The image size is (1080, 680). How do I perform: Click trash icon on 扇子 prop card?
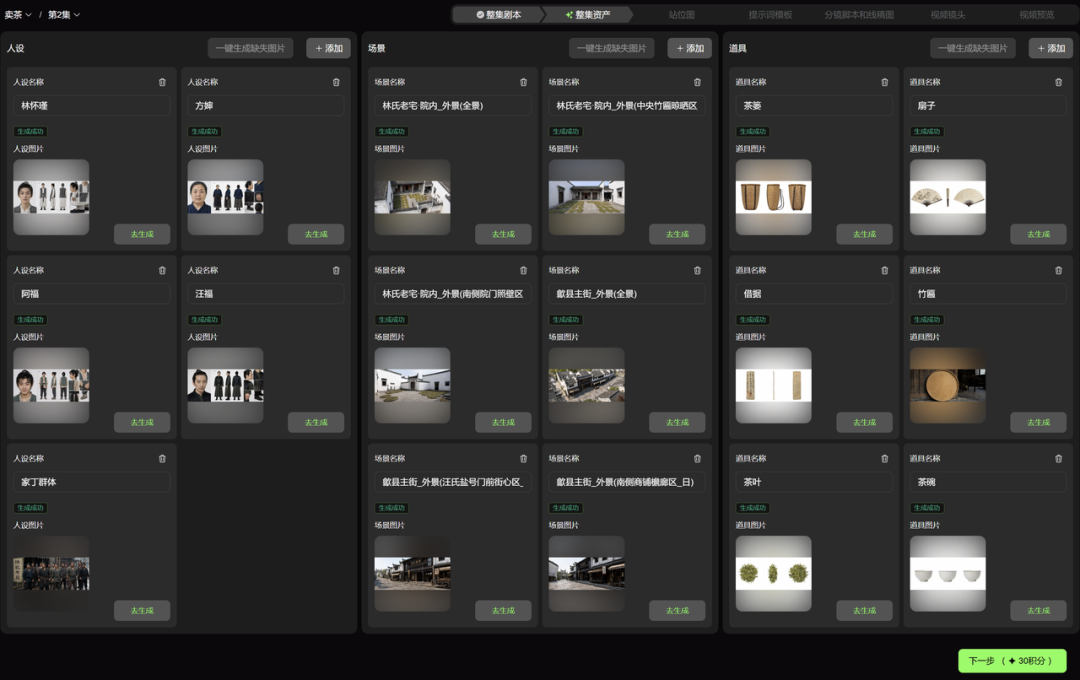[1059, 82]
